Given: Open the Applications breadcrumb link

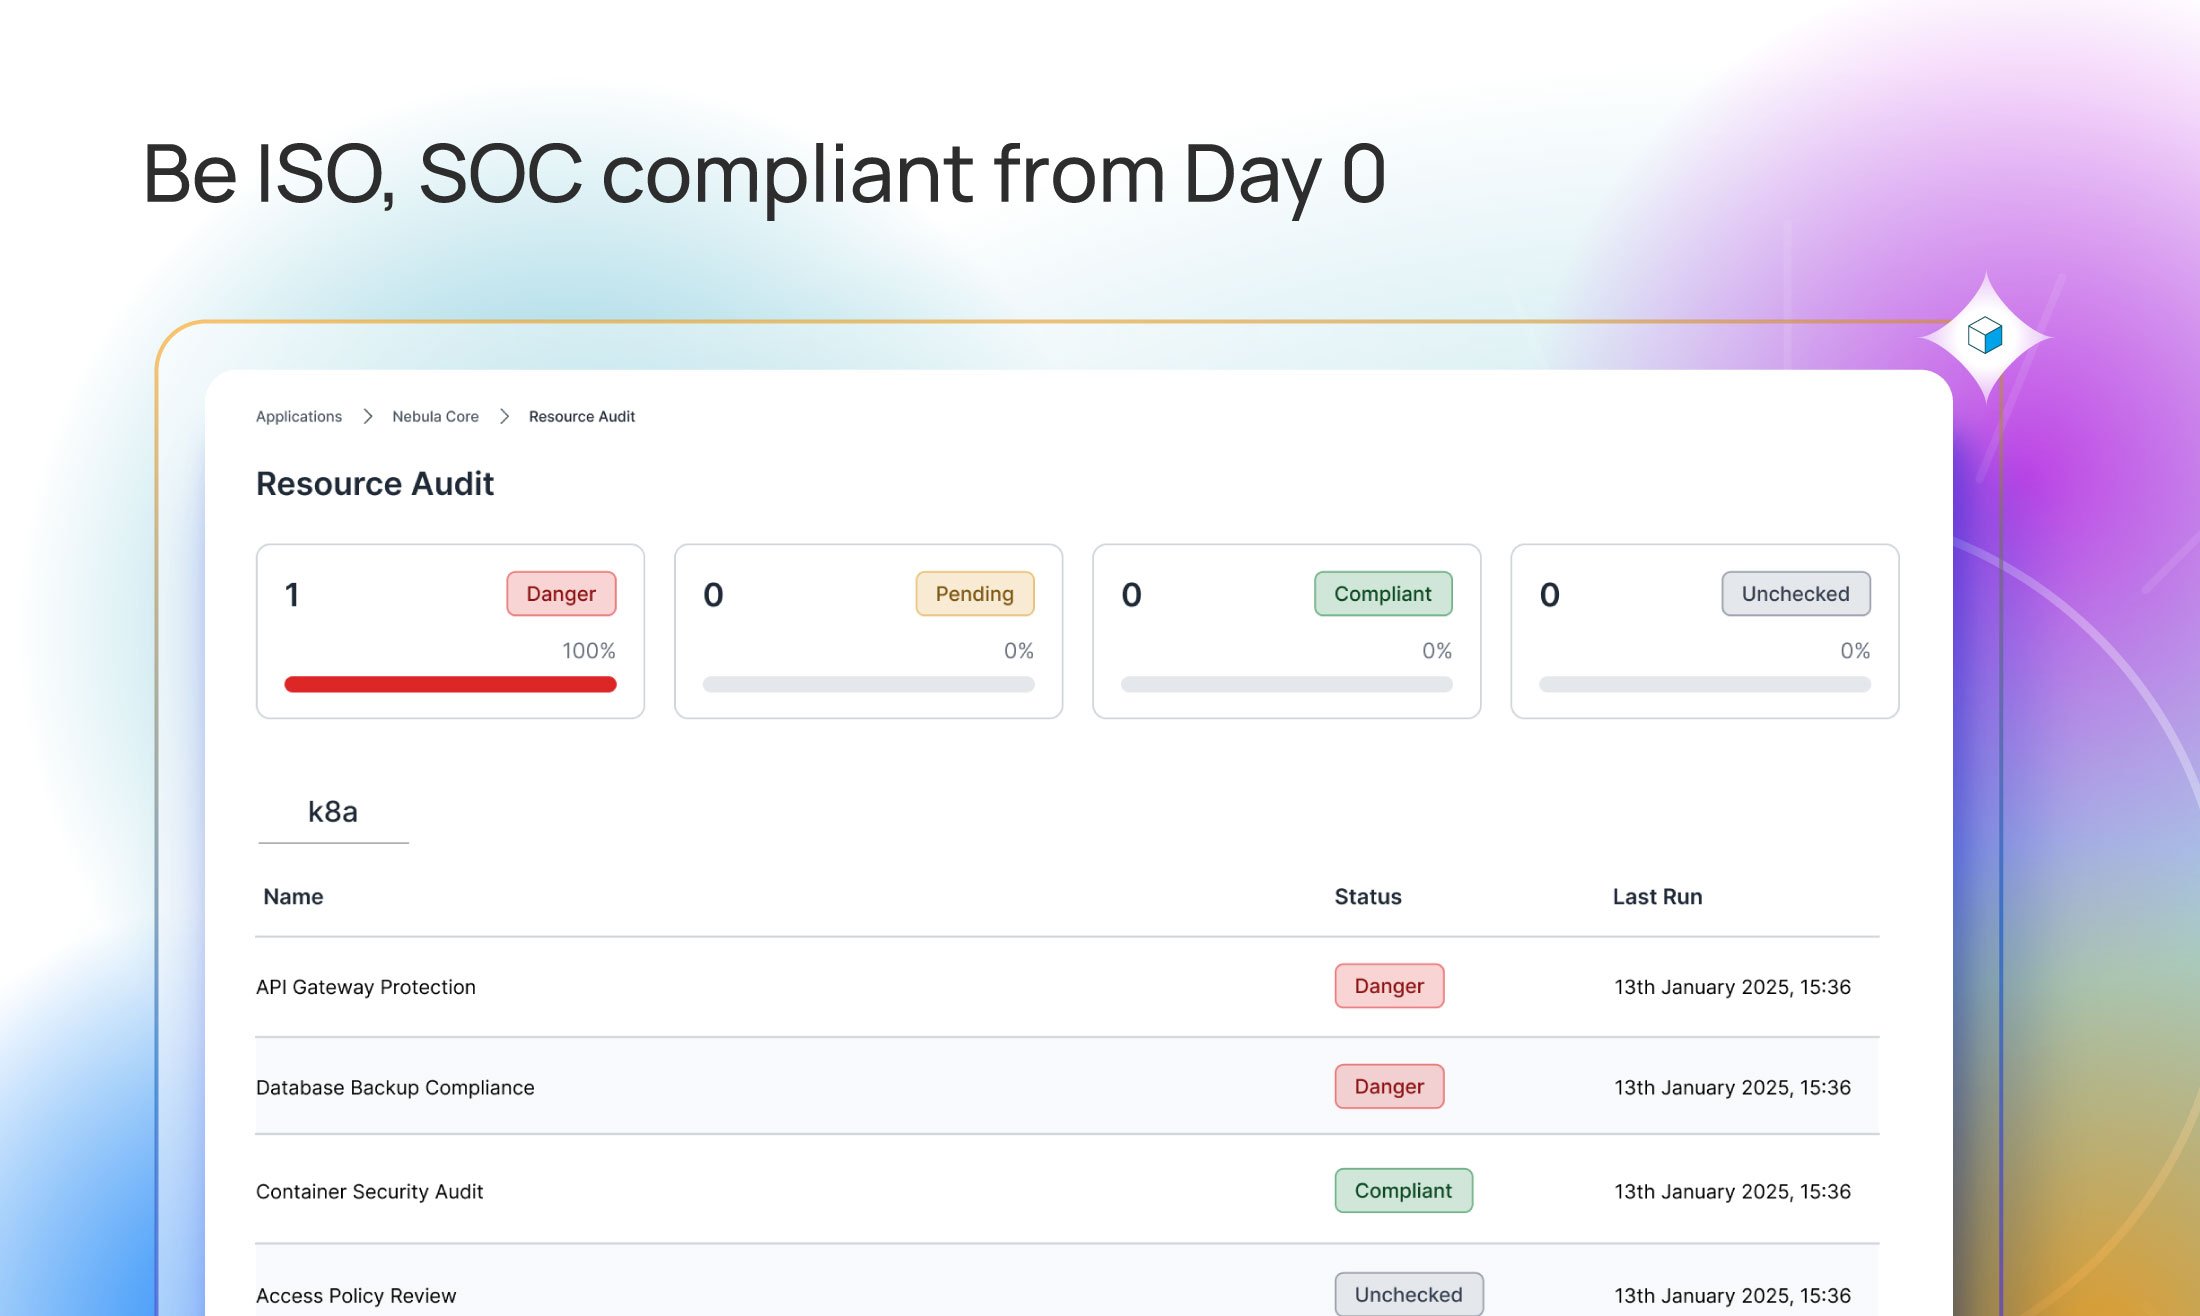Looking at the screenshot, I should 299,416.
